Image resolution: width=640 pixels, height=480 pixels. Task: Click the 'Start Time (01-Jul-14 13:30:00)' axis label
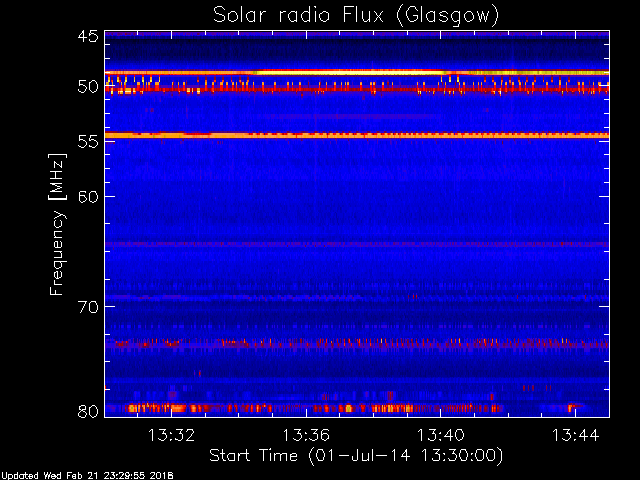(x=356, y=456)
